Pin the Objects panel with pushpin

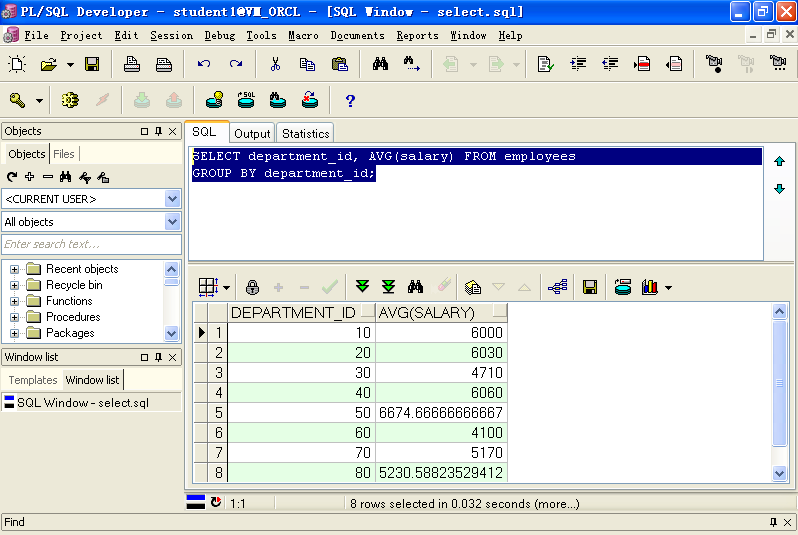(158, 131)
